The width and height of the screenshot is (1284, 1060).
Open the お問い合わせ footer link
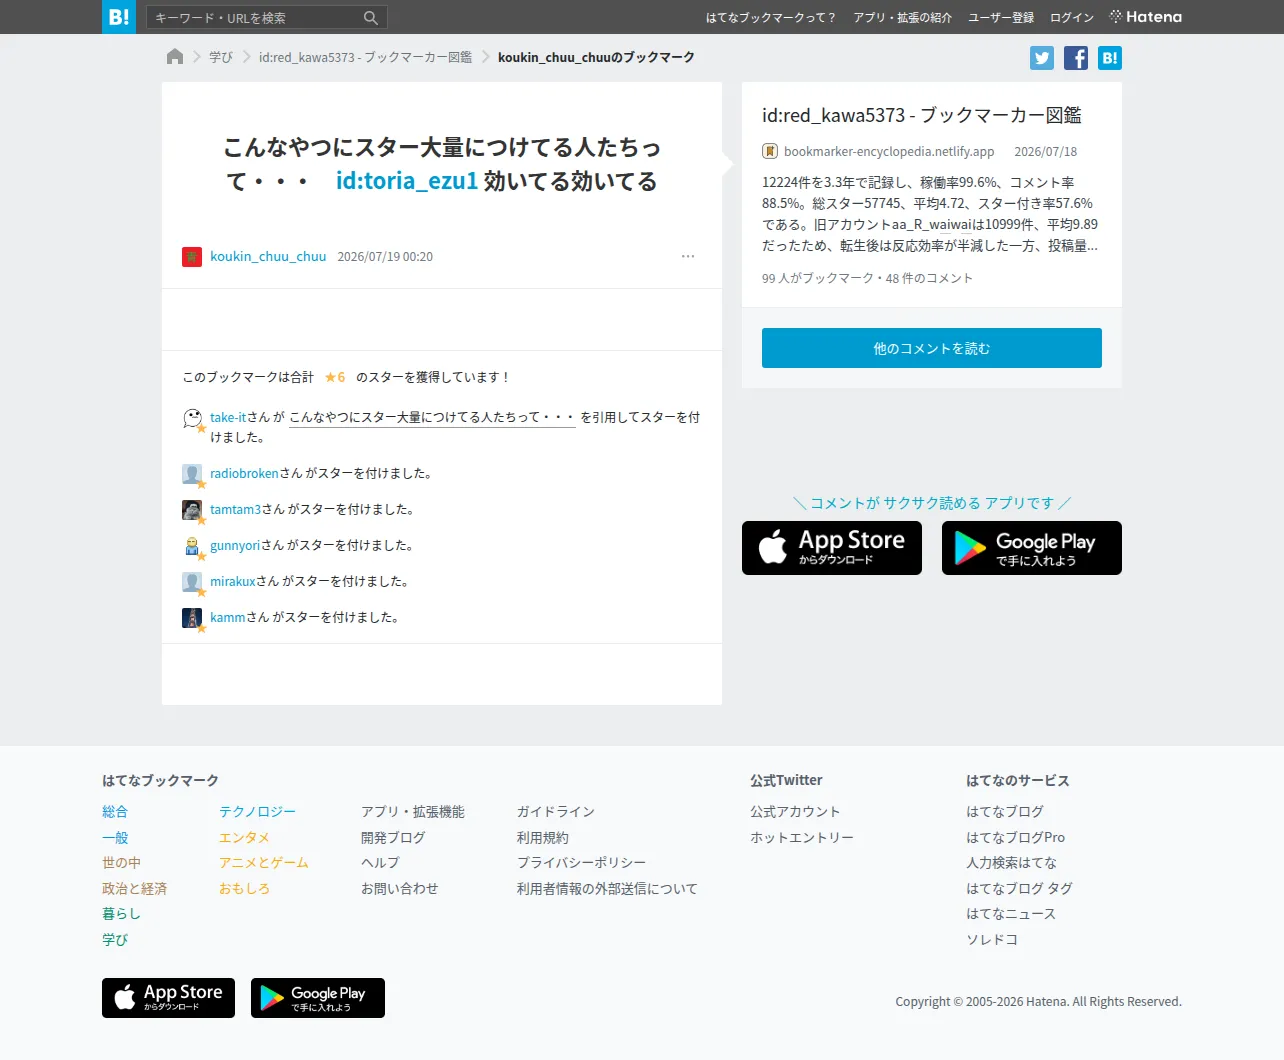[x=399, y=889]
